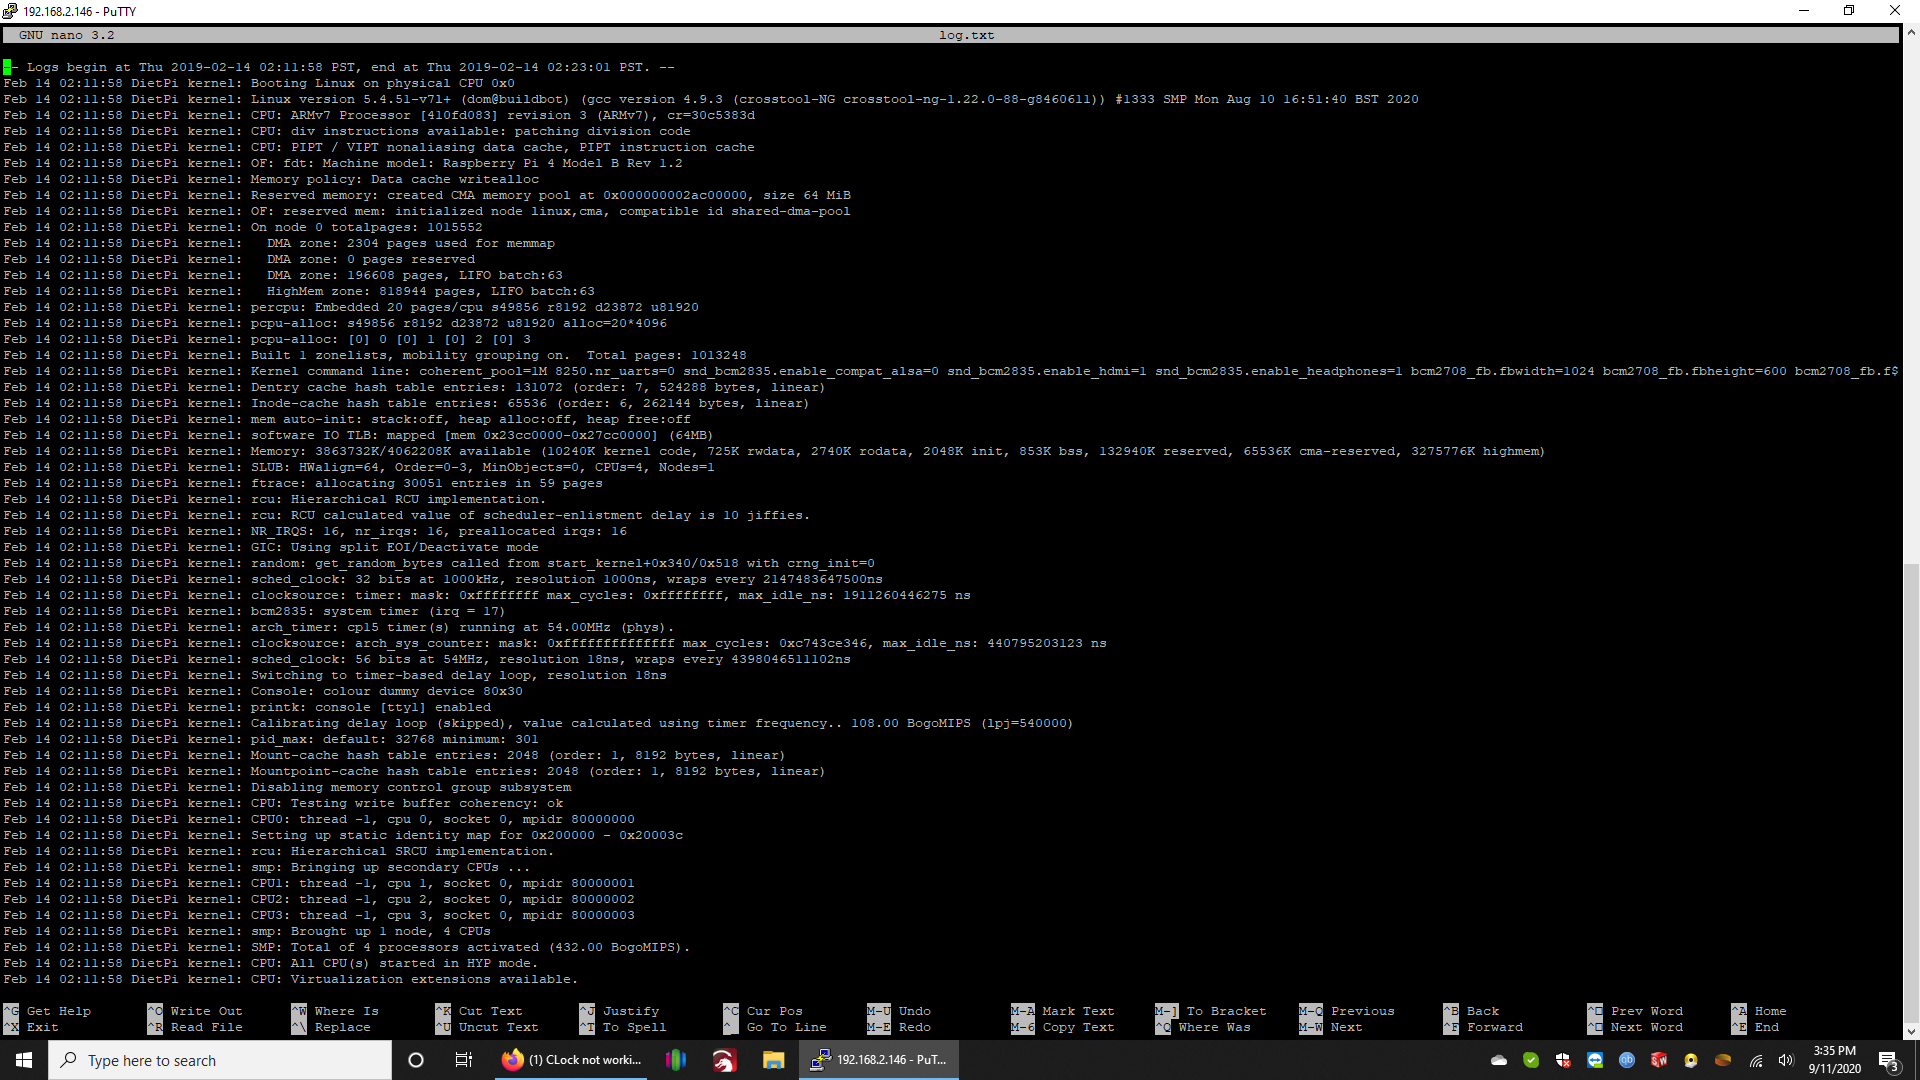Open the red dragon app in taskbar
The image size is (1920, 1080).
(x=724, y=1060)
